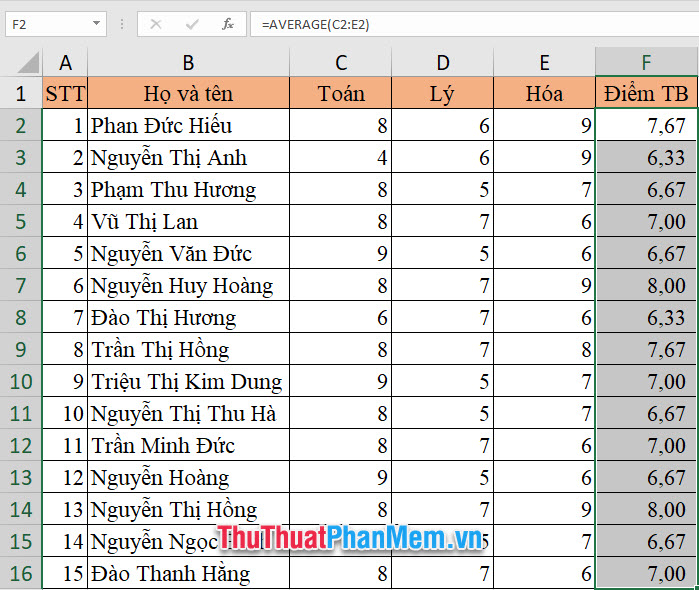The image size is (699, 590).
Task: Select row 14 header
Action: [x=21, y=509]
